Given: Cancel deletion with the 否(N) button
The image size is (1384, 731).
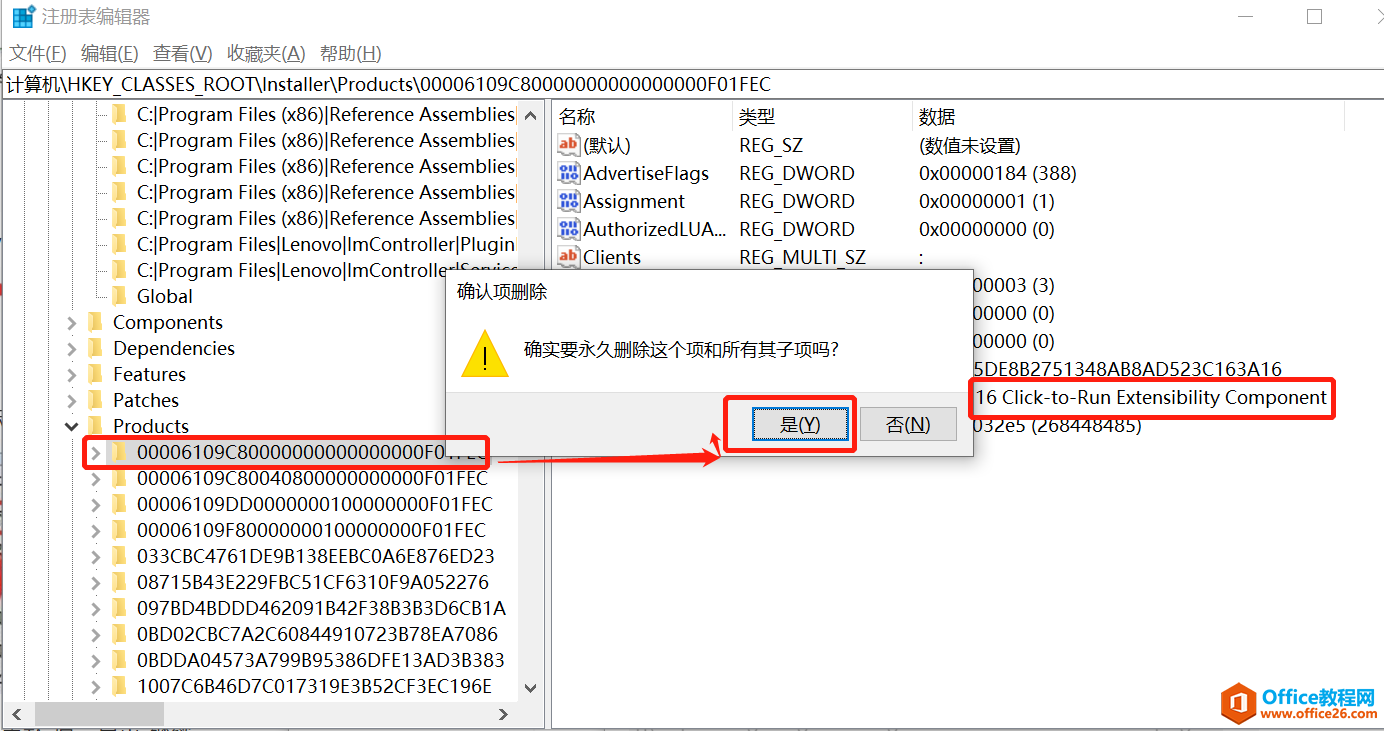Looking at the screenshot, I should (908, 425).
